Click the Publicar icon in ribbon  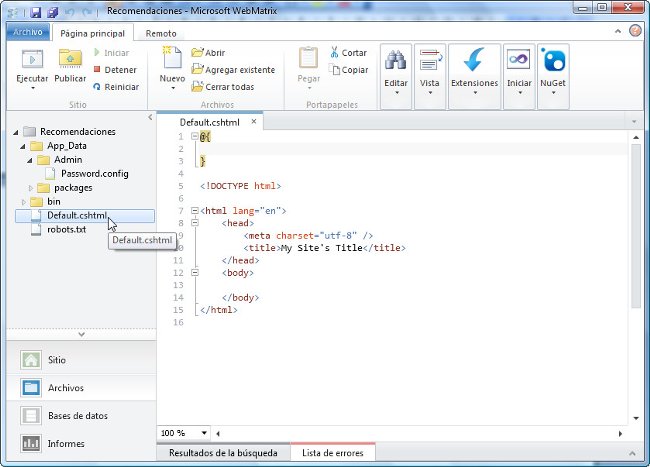pyautogui.click(x=70, y=59)
